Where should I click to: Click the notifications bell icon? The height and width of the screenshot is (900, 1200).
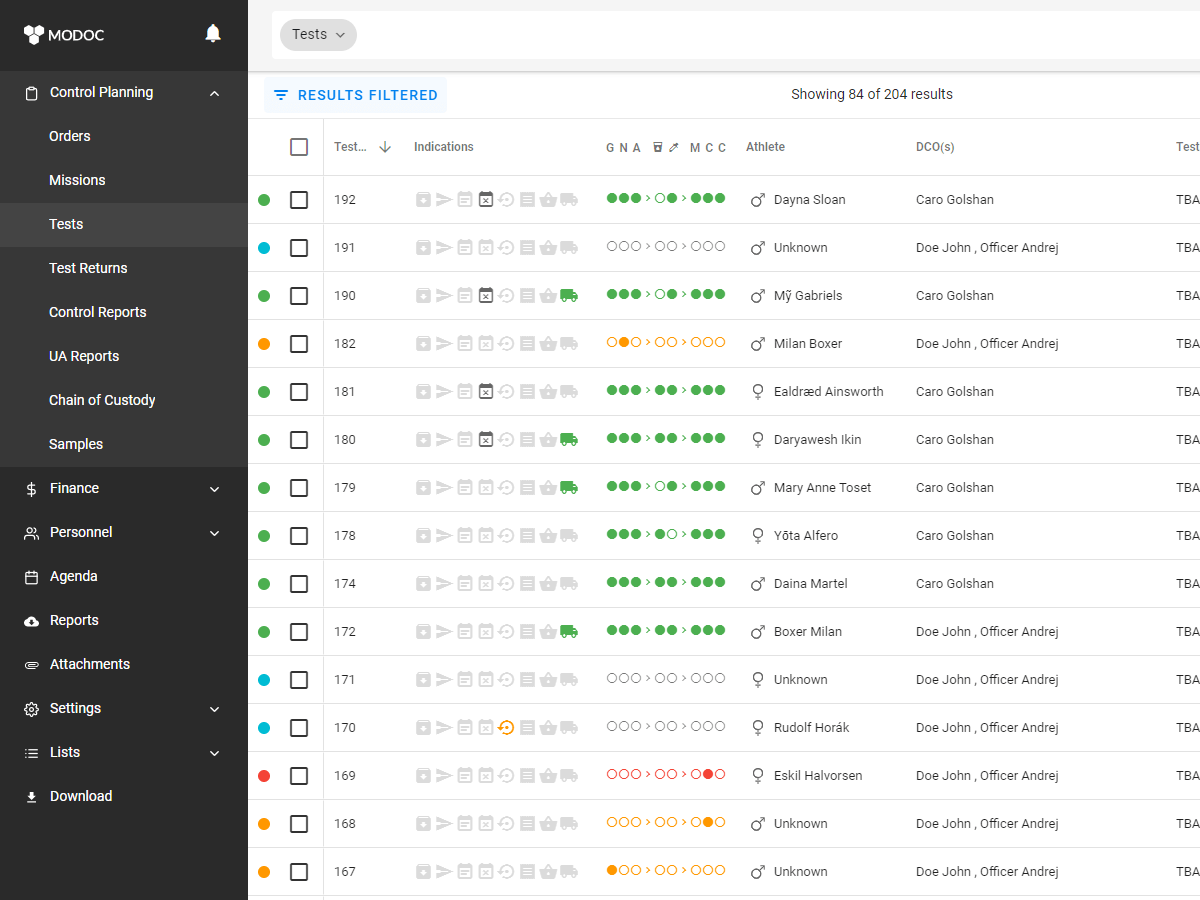212,34
